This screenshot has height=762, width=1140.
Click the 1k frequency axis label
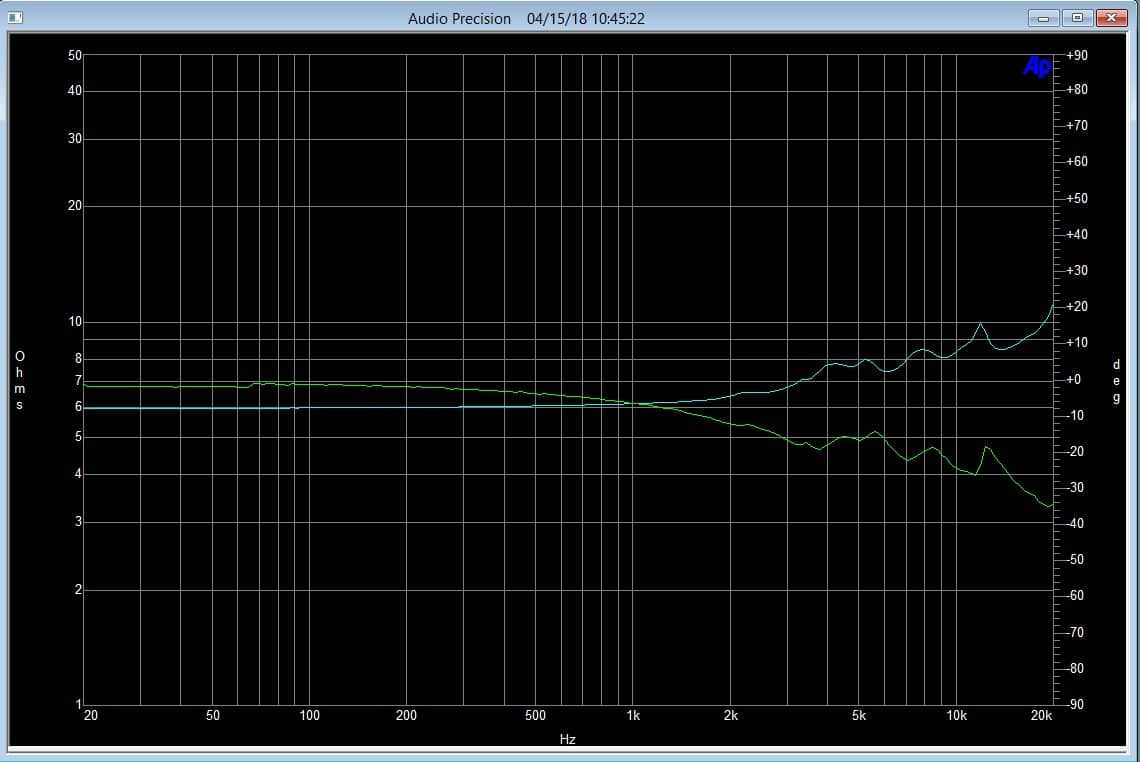point(633,715)
